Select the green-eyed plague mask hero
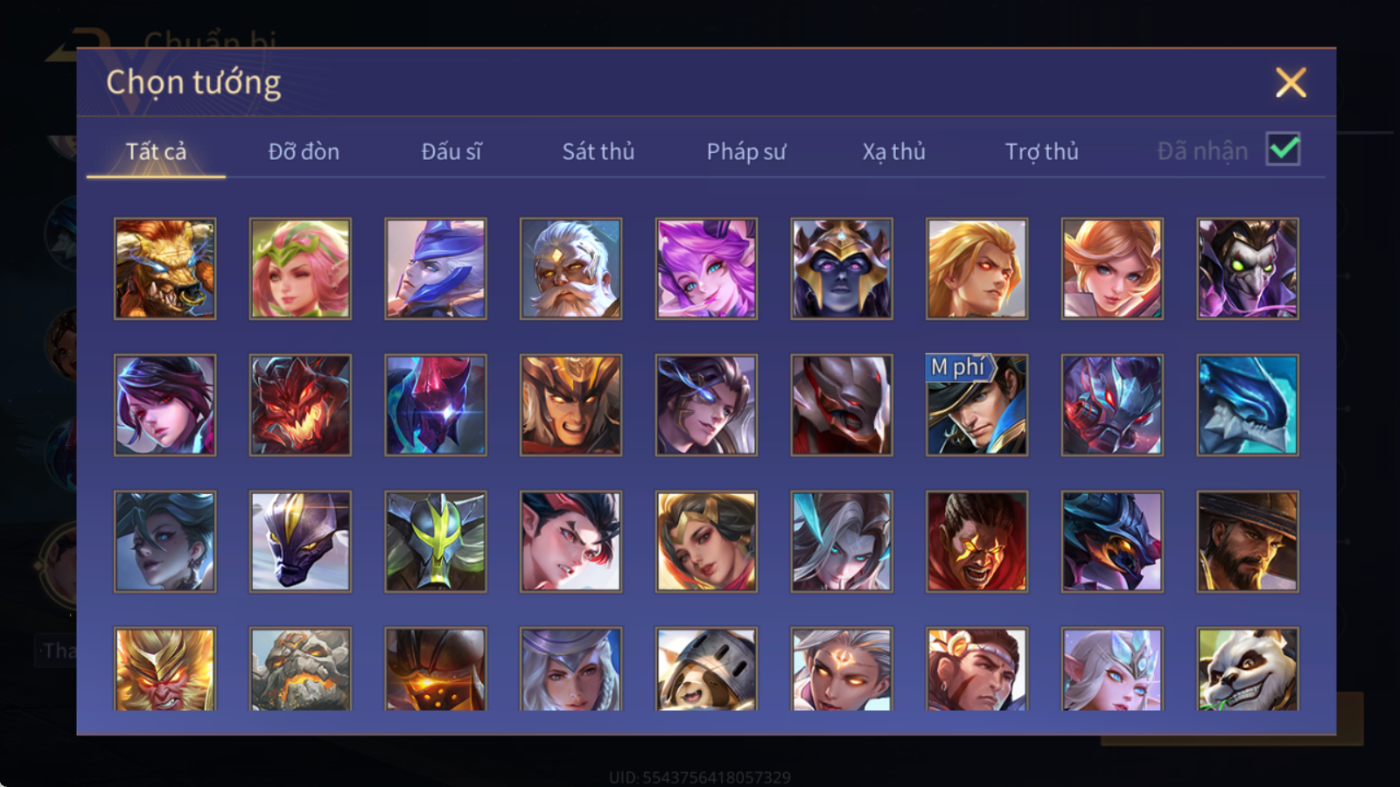Image resolution: width=1400 pixels, height=787 pixels. pos(1247,269)
